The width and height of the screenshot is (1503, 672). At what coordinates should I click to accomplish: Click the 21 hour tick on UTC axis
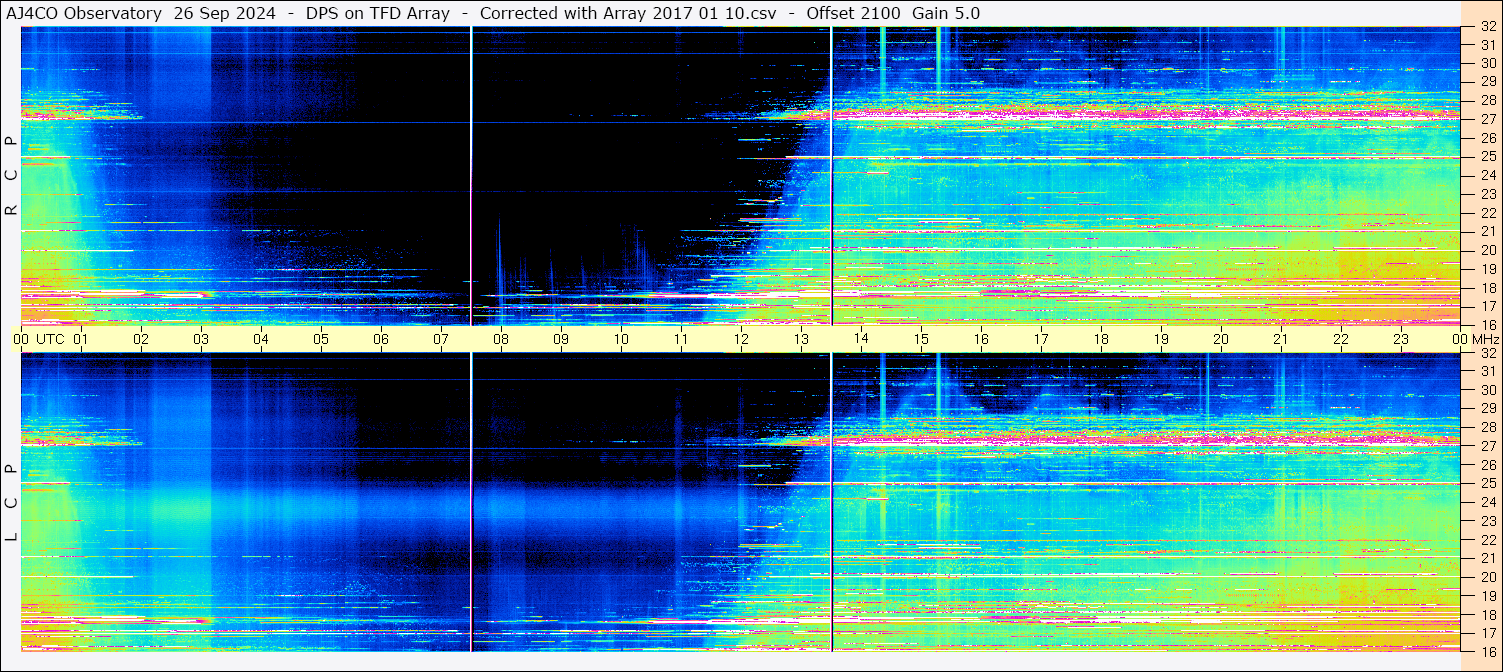tap(1280, 339)
